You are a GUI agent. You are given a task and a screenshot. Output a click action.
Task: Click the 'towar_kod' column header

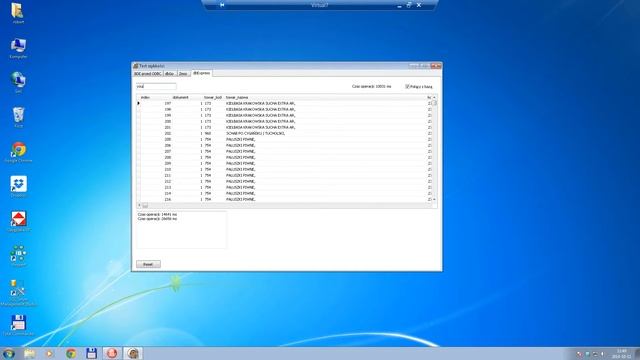213,98
